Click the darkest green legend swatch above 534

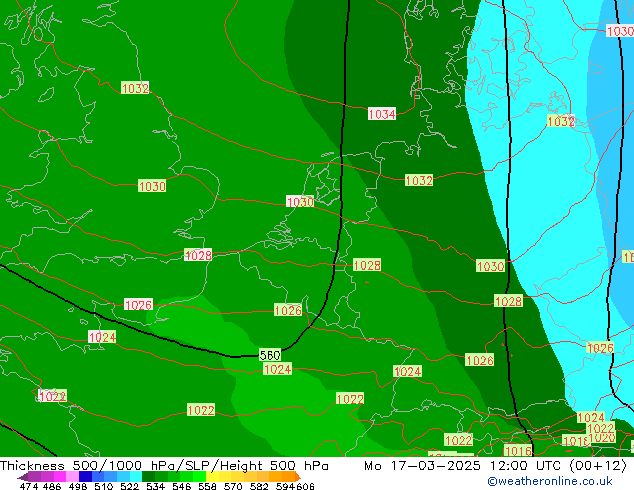(149, 476)
